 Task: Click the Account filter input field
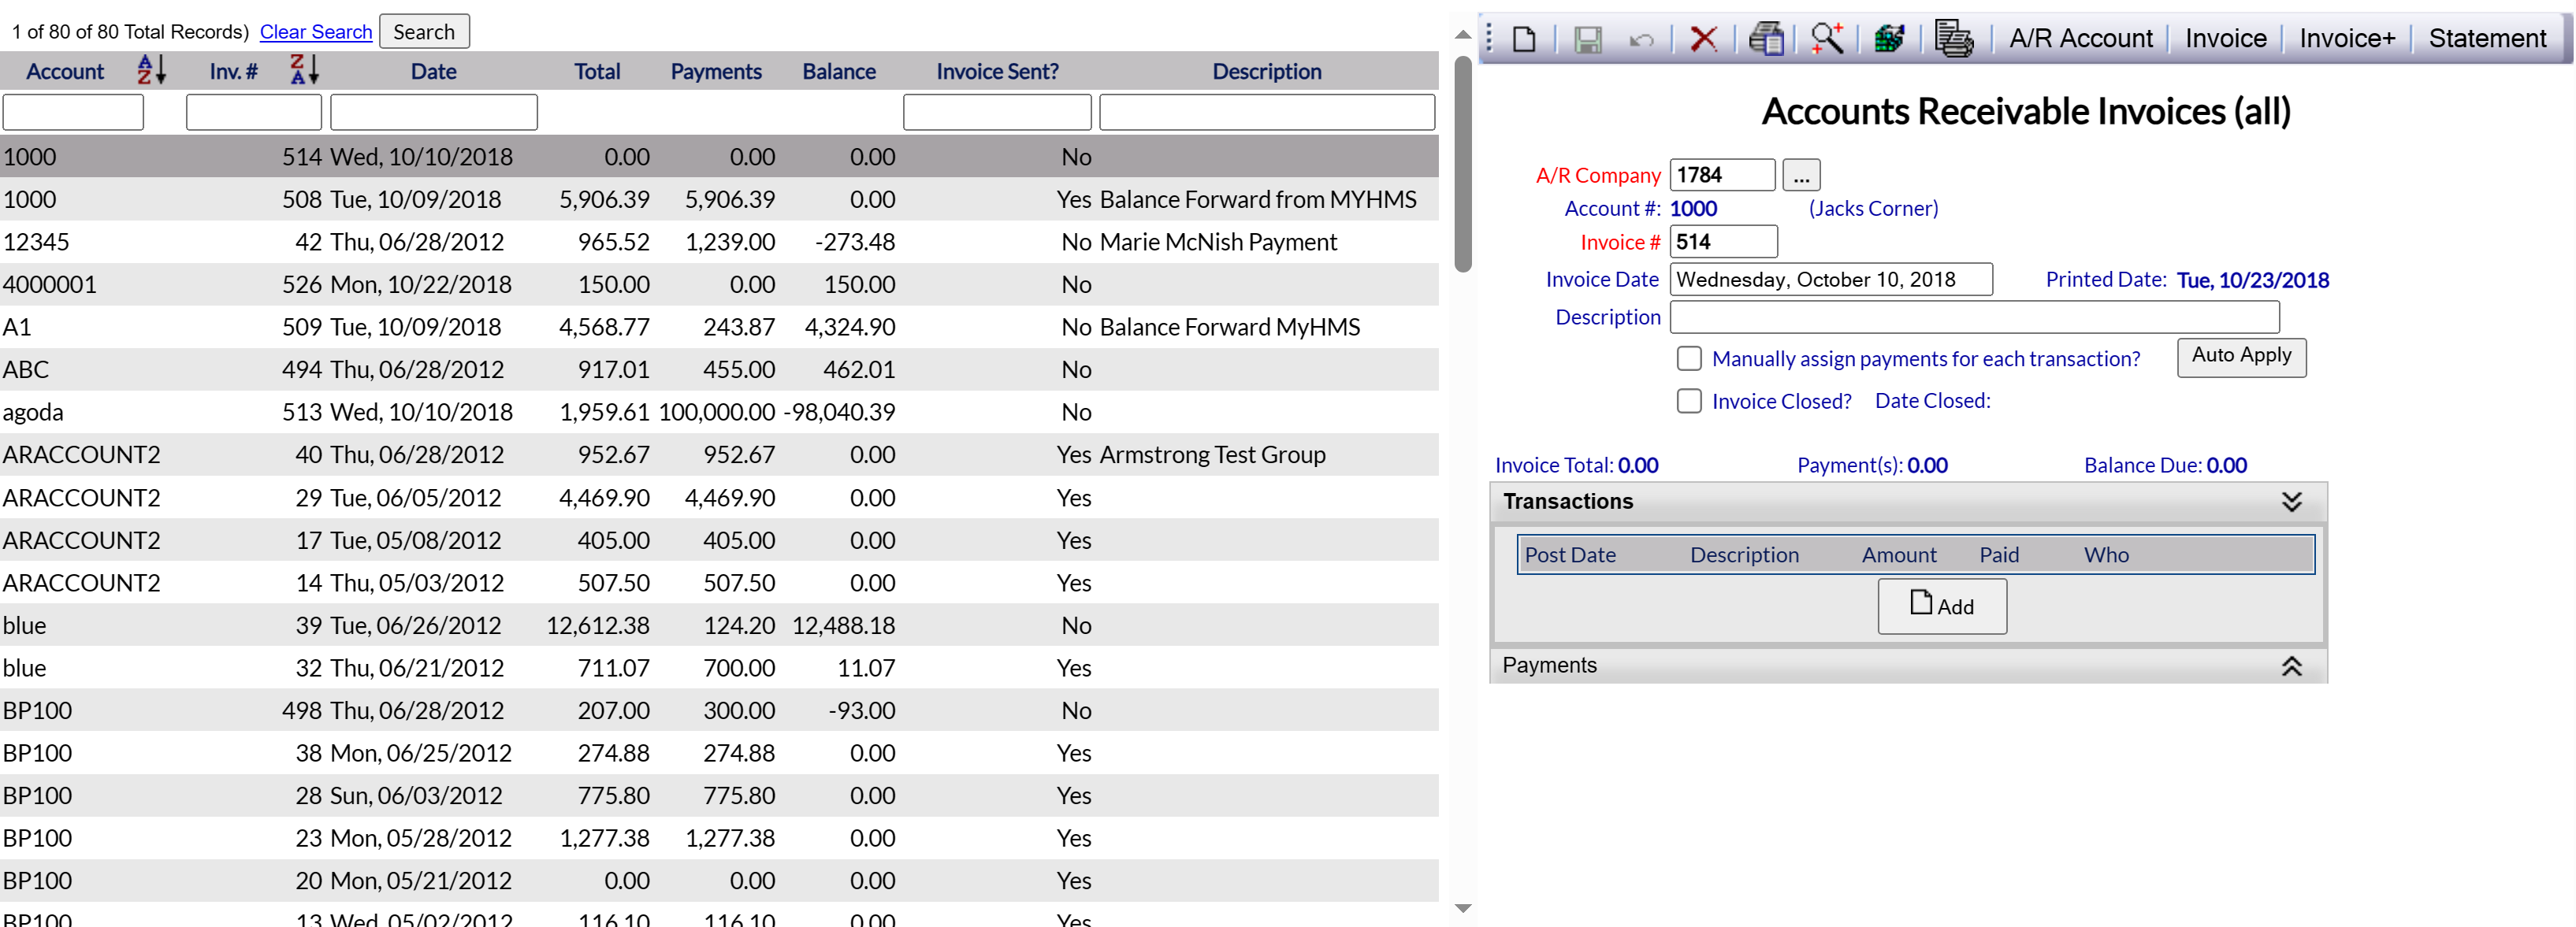tap(73, 112)
